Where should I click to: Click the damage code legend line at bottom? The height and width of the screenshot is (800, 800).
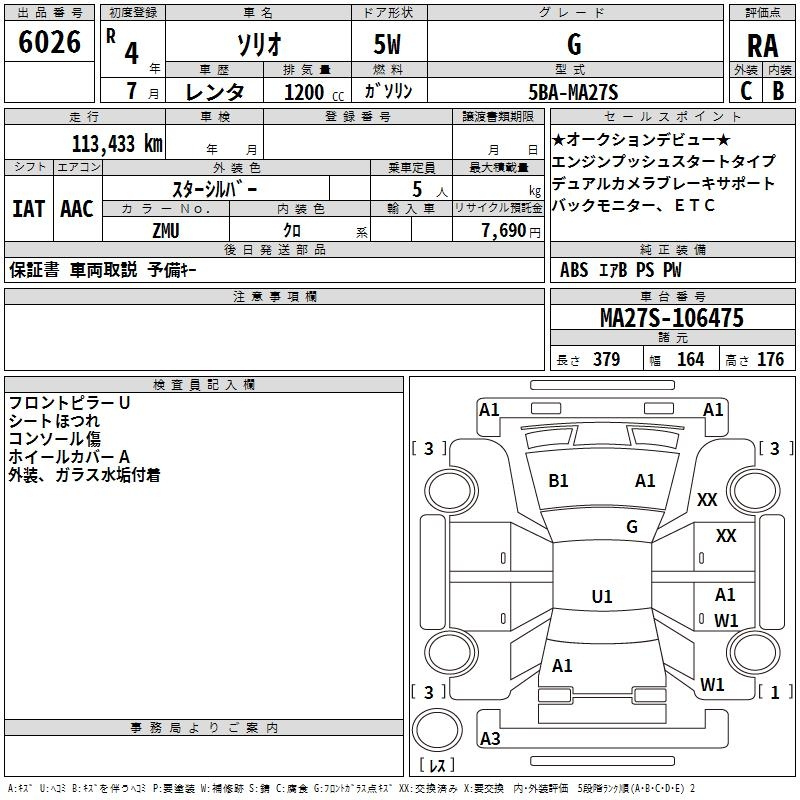[x=352, y=788]
